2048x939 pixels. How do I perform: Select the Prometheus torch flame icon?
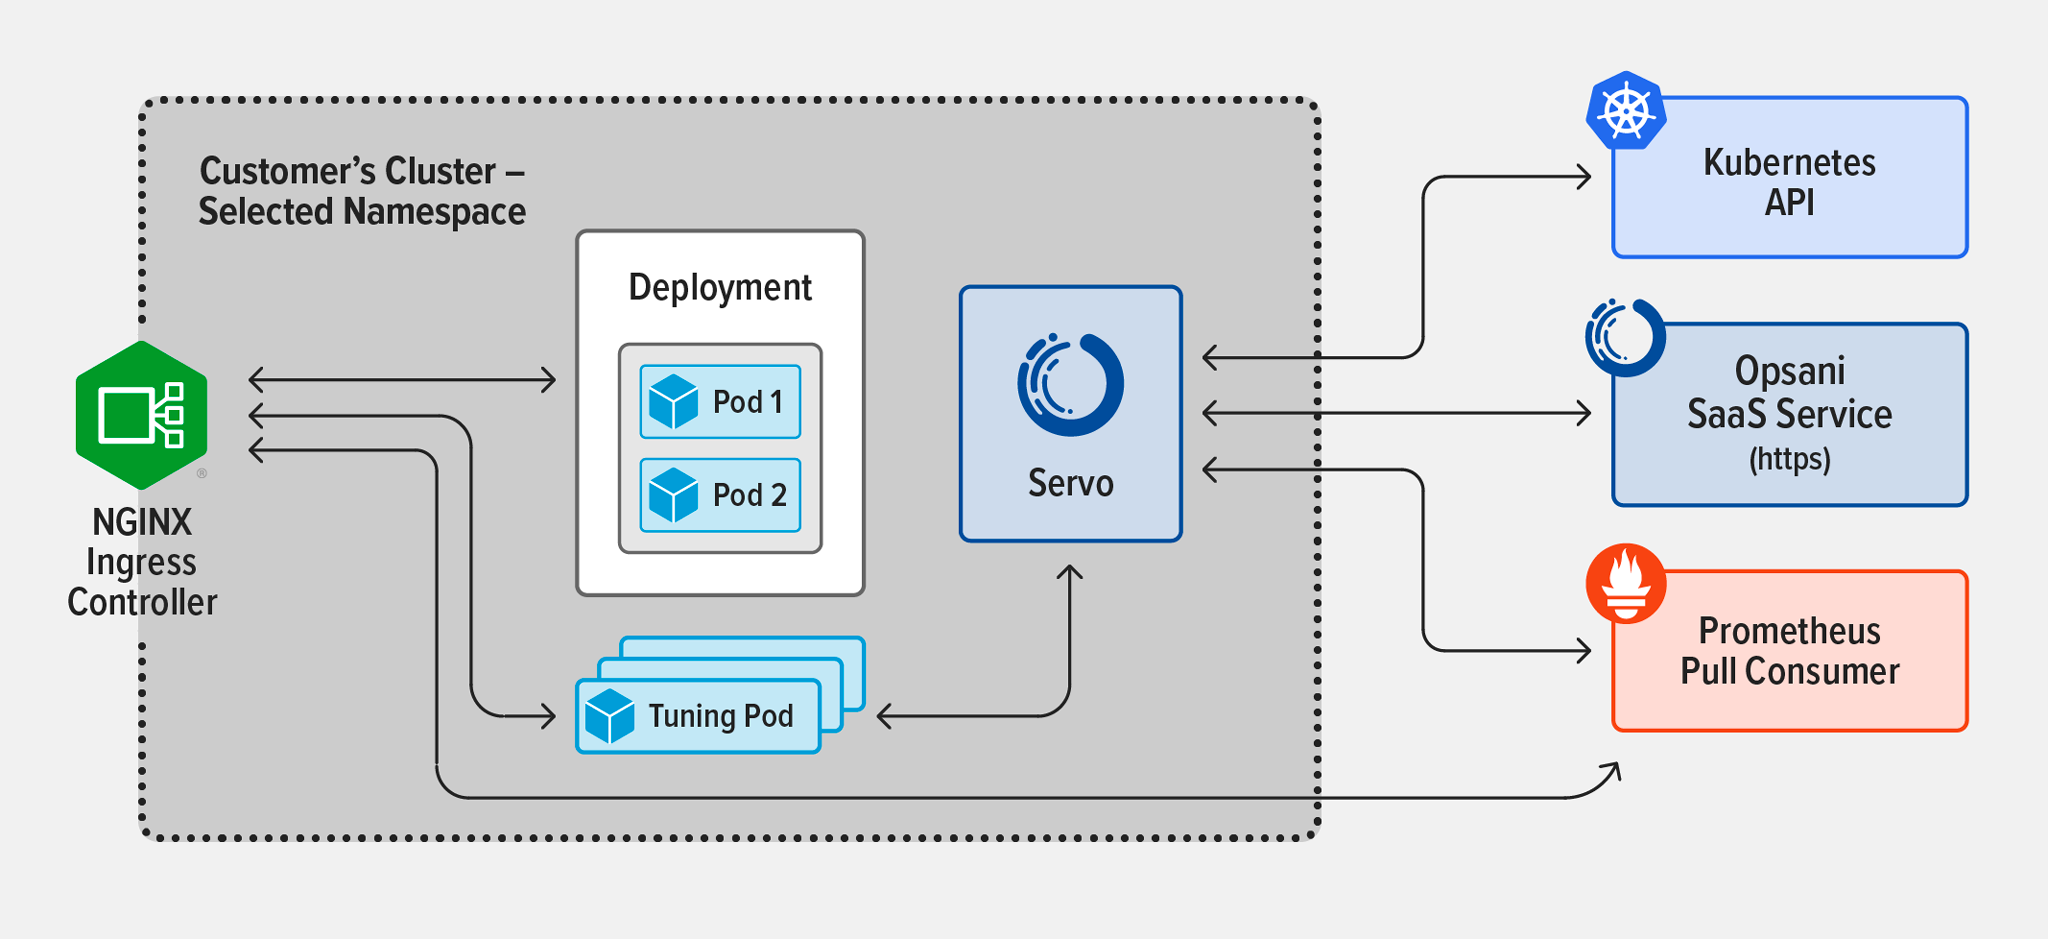(x=1626, y=584)
